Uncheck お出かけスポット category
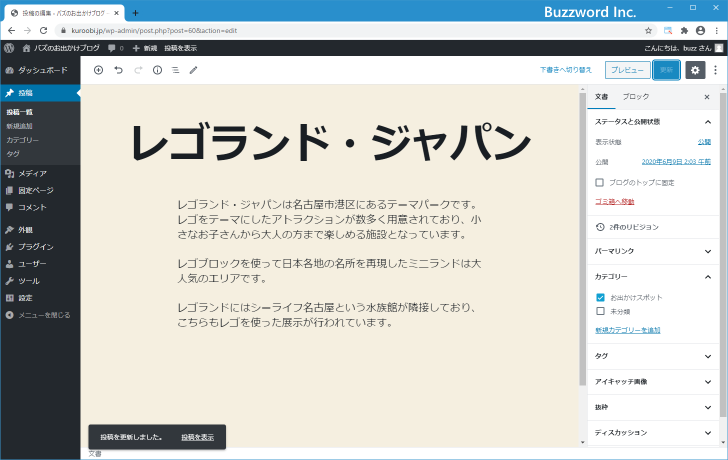This screenshot has height=460, width=728. (x=600, y=298)
